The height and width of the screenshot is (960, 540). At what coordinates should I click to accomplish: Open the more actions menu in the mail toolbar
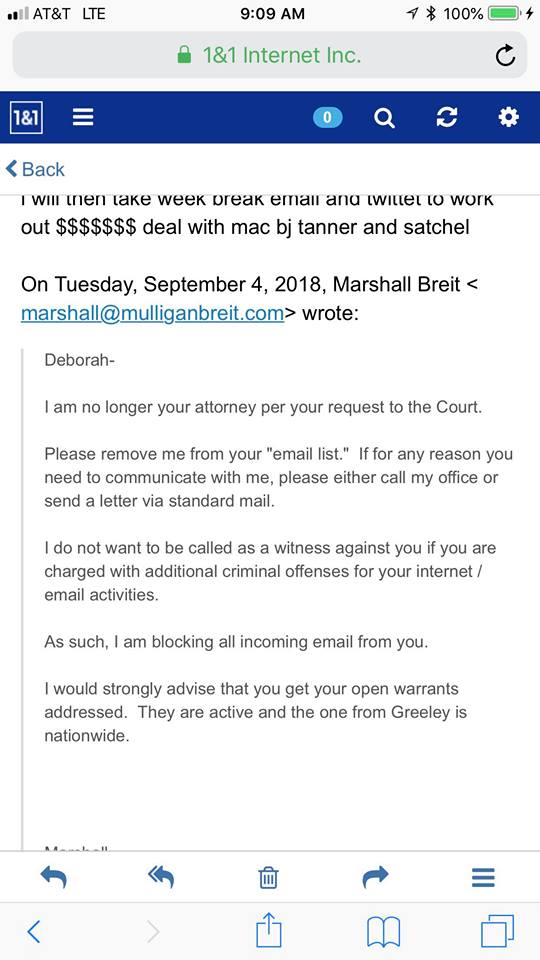(483, 877)
